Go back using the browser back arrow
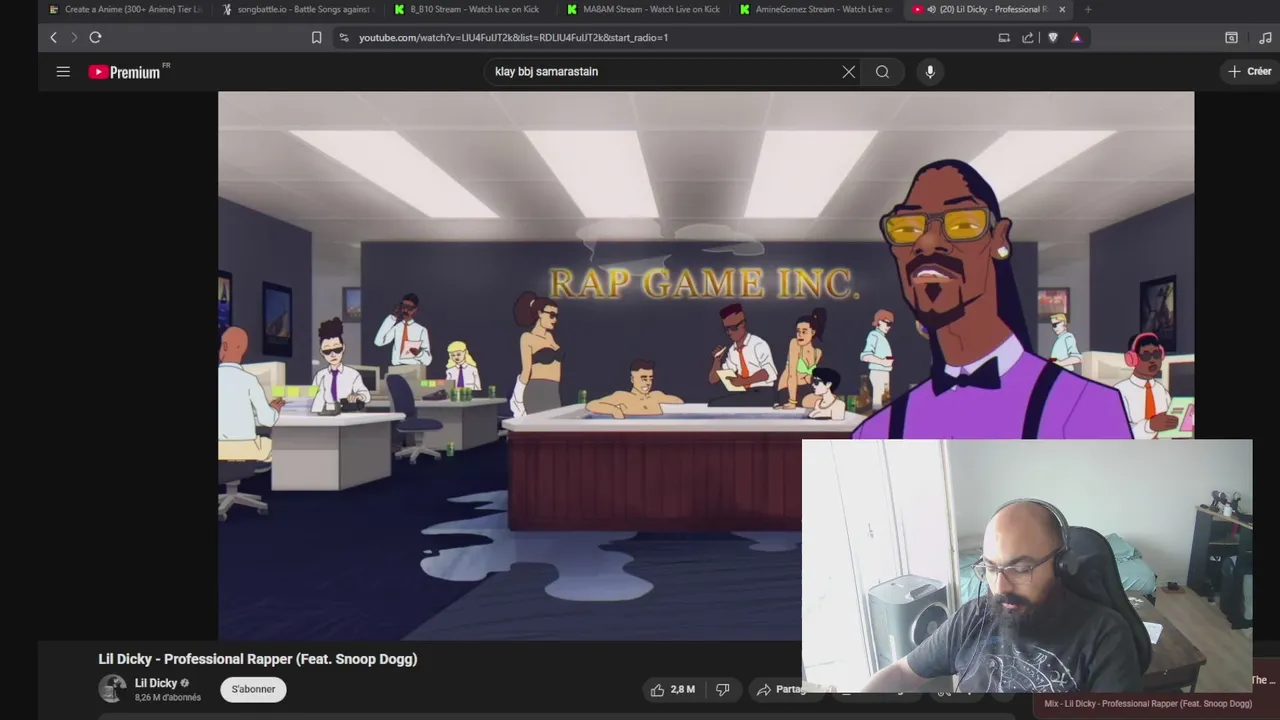Screen dimensions: 1280x720 click(53, 37)
